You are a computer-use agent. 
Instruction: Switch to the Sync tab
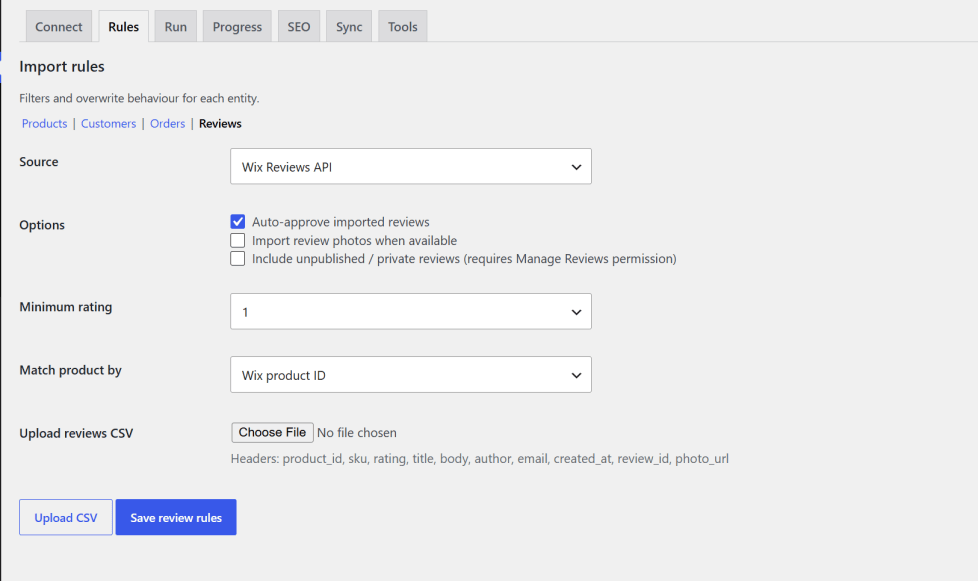[x=349, y=27]
